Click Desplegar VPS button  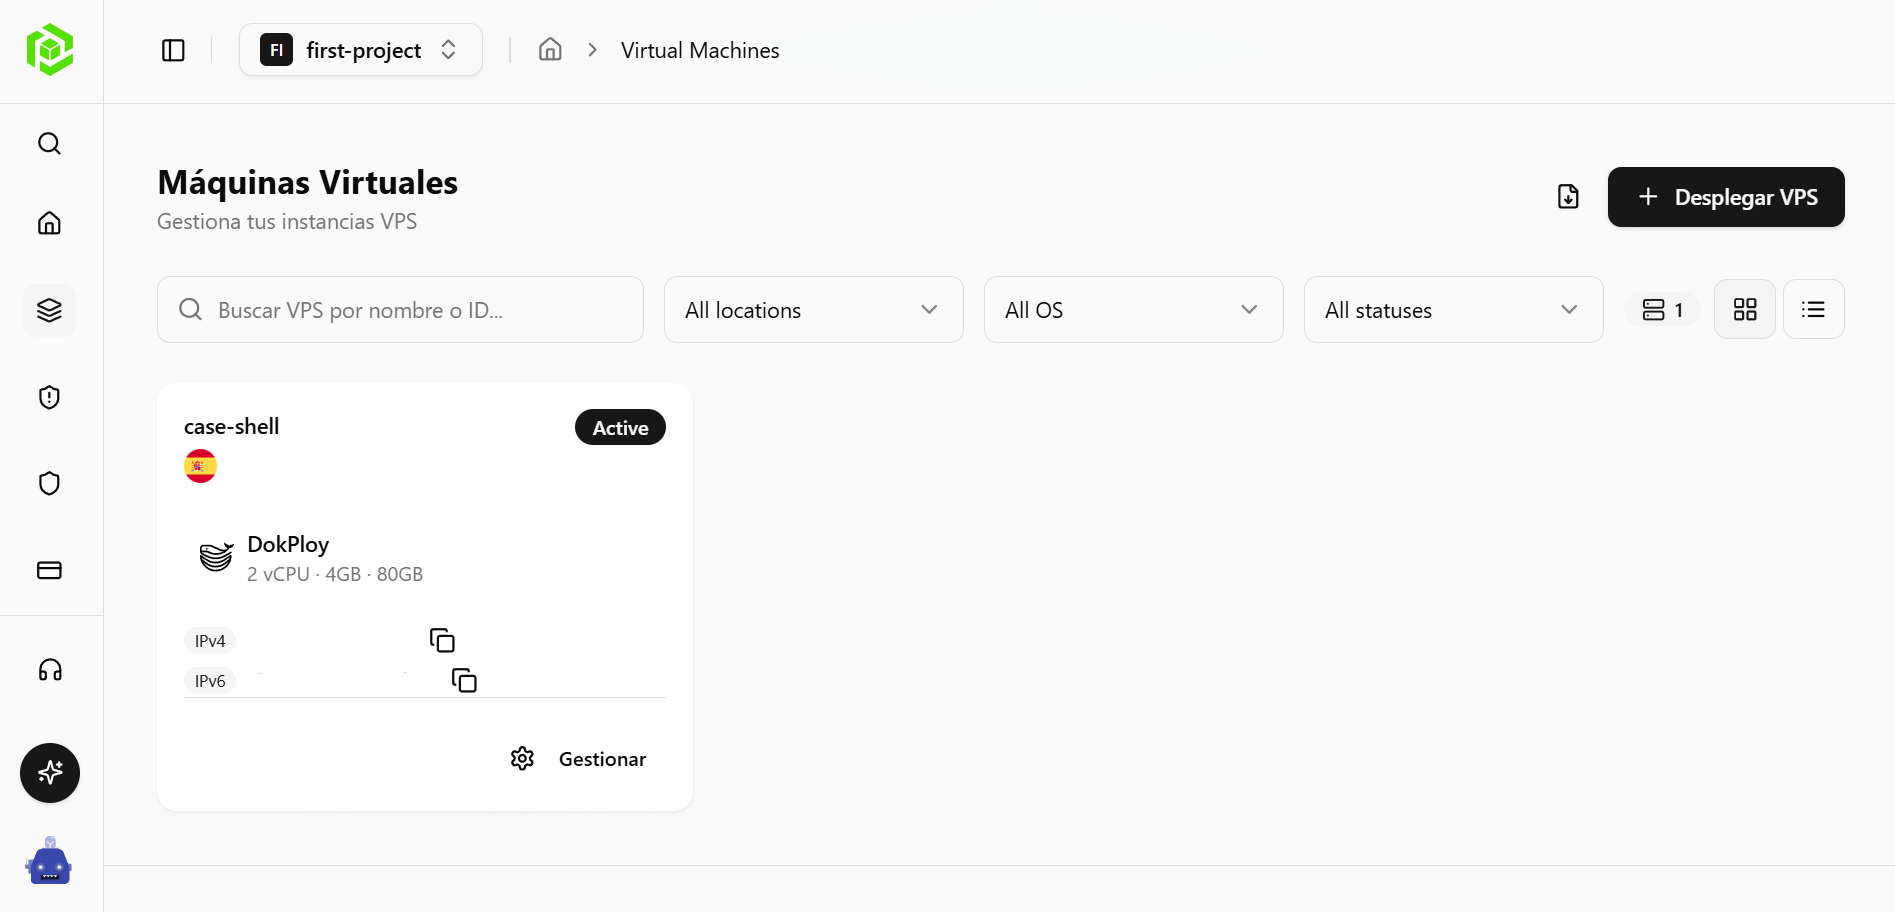click(1726, 197)
